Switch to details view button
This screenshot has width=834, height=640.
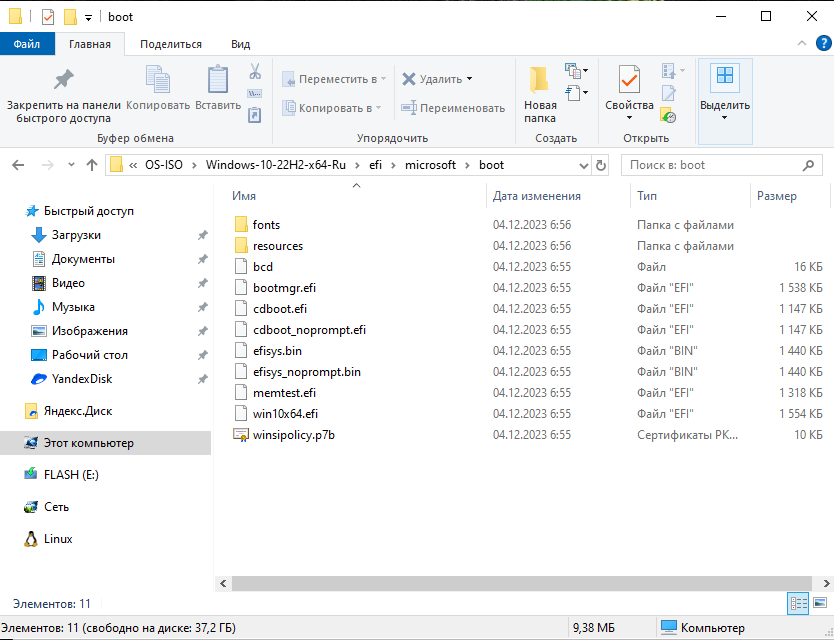[x=798, y=603]
